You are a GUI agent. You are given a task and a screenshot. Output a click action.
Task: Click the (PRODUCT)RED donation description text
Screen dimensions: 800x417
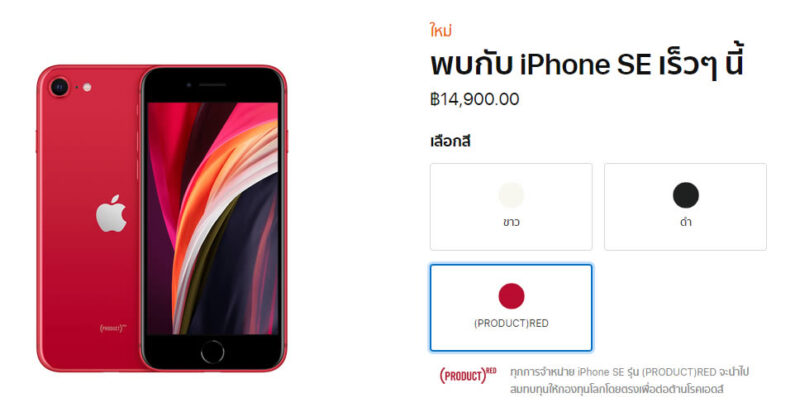630,380
